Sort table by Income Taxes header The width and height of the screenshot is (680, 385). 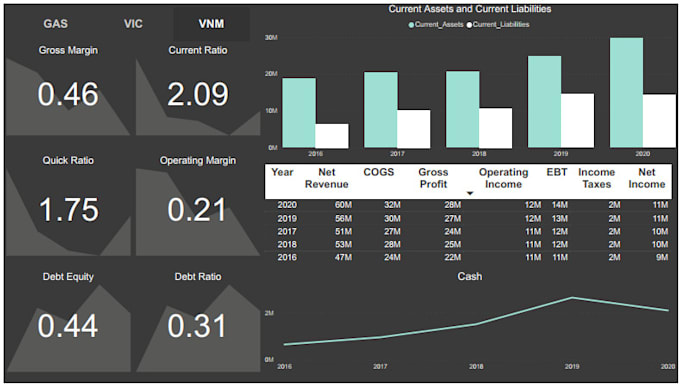point(596,178)
